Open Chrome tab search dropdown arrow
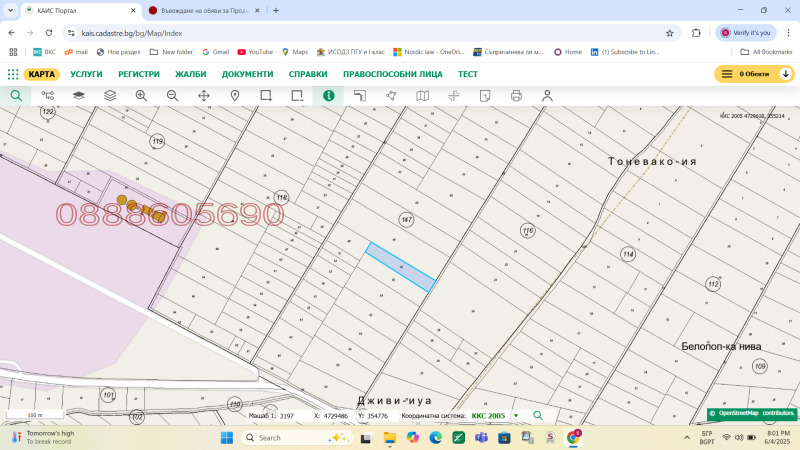Image resolution: width=800 pixels, height=450 pixels. pyautogui.click(x=10, y=10)
